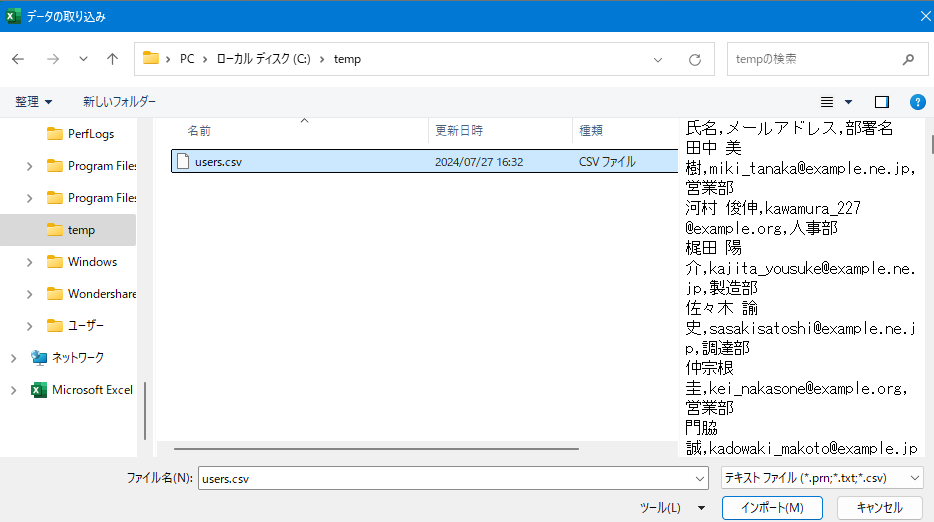Click the ファイル名 input field

point(444,478)
